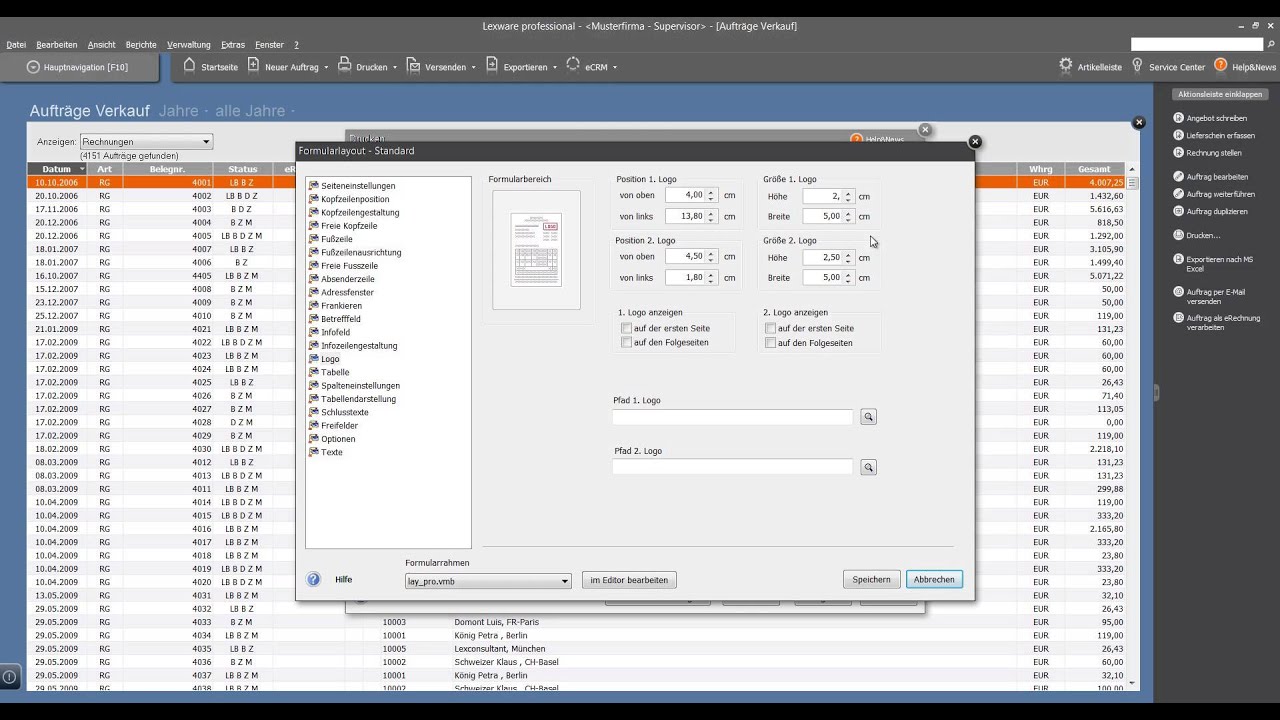Enable 1. Logo auf den Folgeseiten

[626, 343]
